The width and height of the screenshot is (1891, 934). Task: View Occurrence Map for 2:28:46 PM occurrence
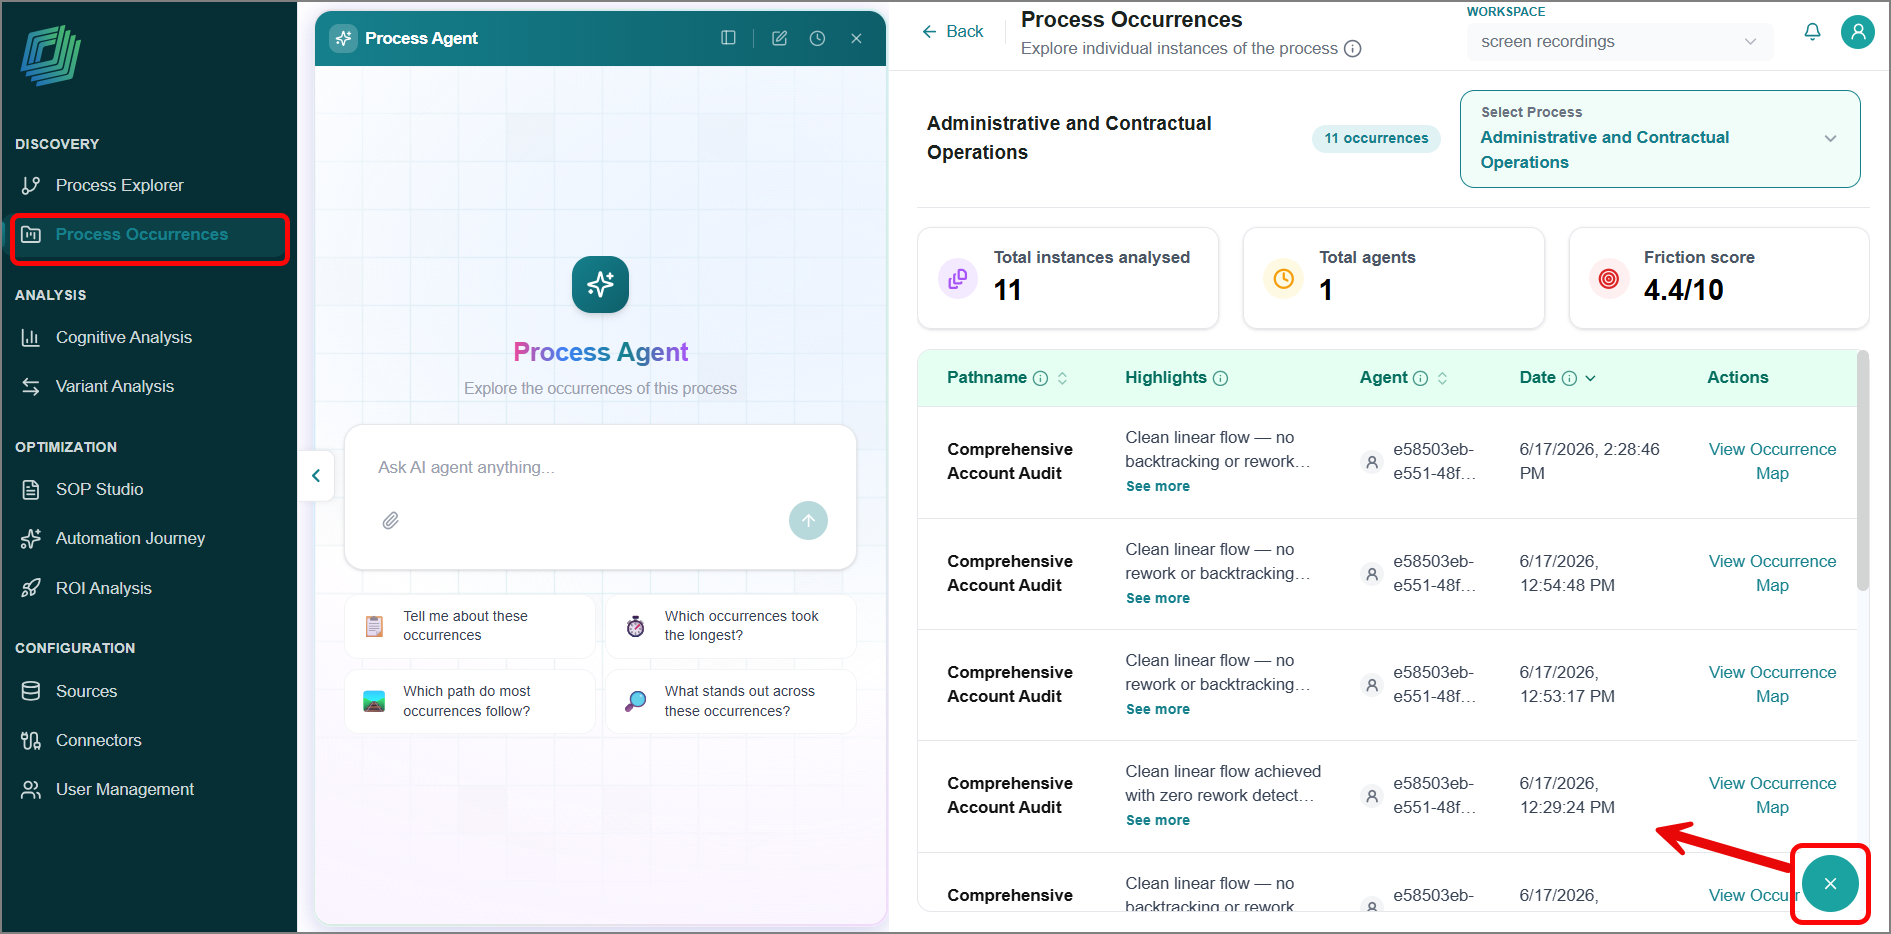1772,461
